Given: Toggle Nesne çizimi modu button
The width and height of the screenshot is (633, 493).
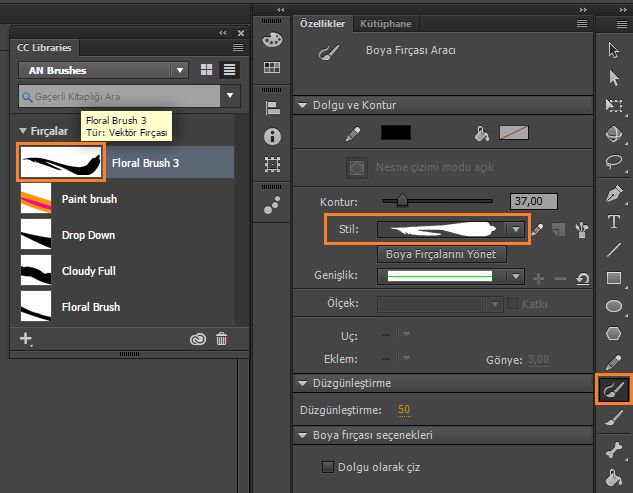Looking at the screenshot, I should click(x=357, y=168).
